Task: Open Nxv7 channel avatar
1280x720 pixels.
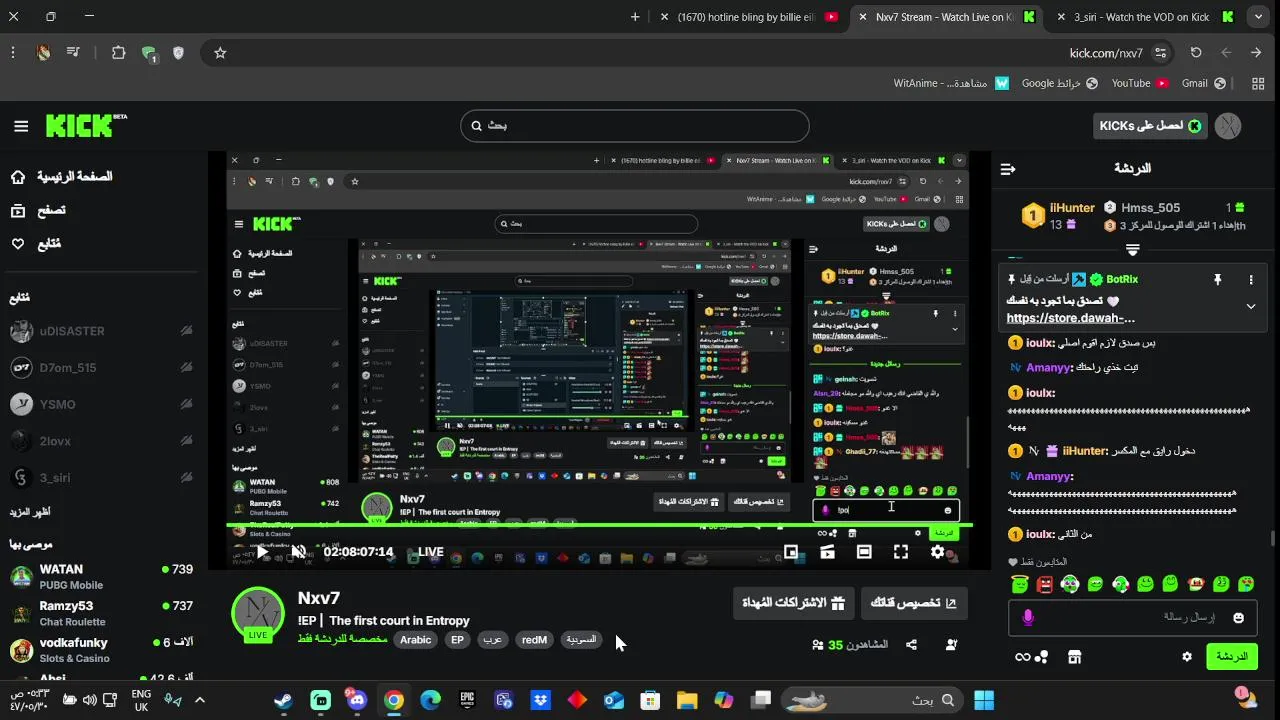Action: 258,614
